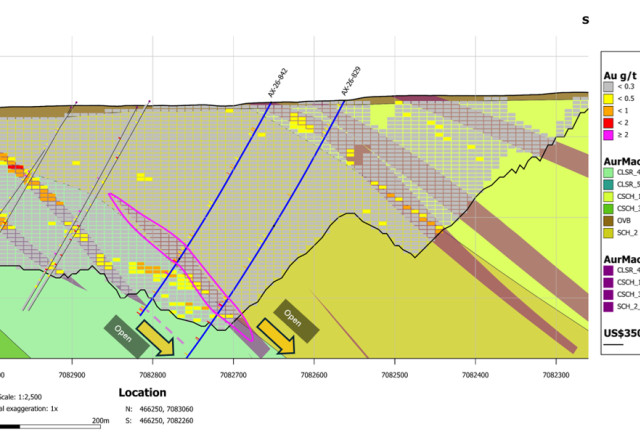Click the 200m scale bar
Viewport: 640px width, 440px height.
click(x=50, y=427)
